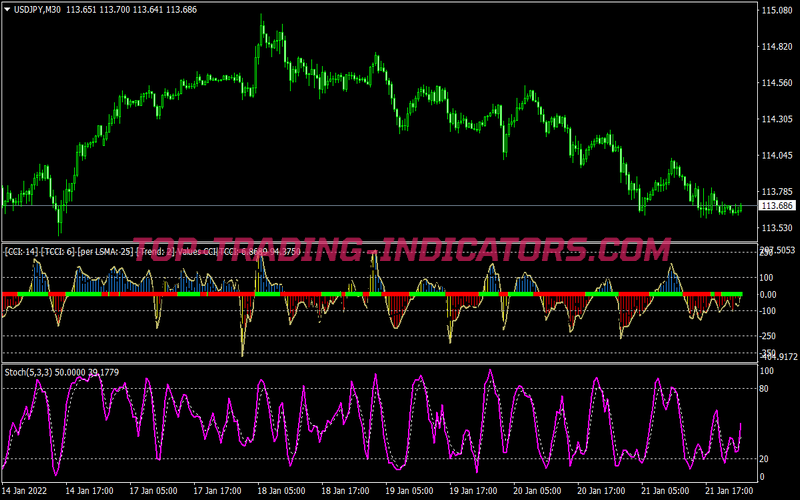800x500 pixels.
Task: Click the 20 Jan 17:00 time label
Action: (x=602, y=491)
